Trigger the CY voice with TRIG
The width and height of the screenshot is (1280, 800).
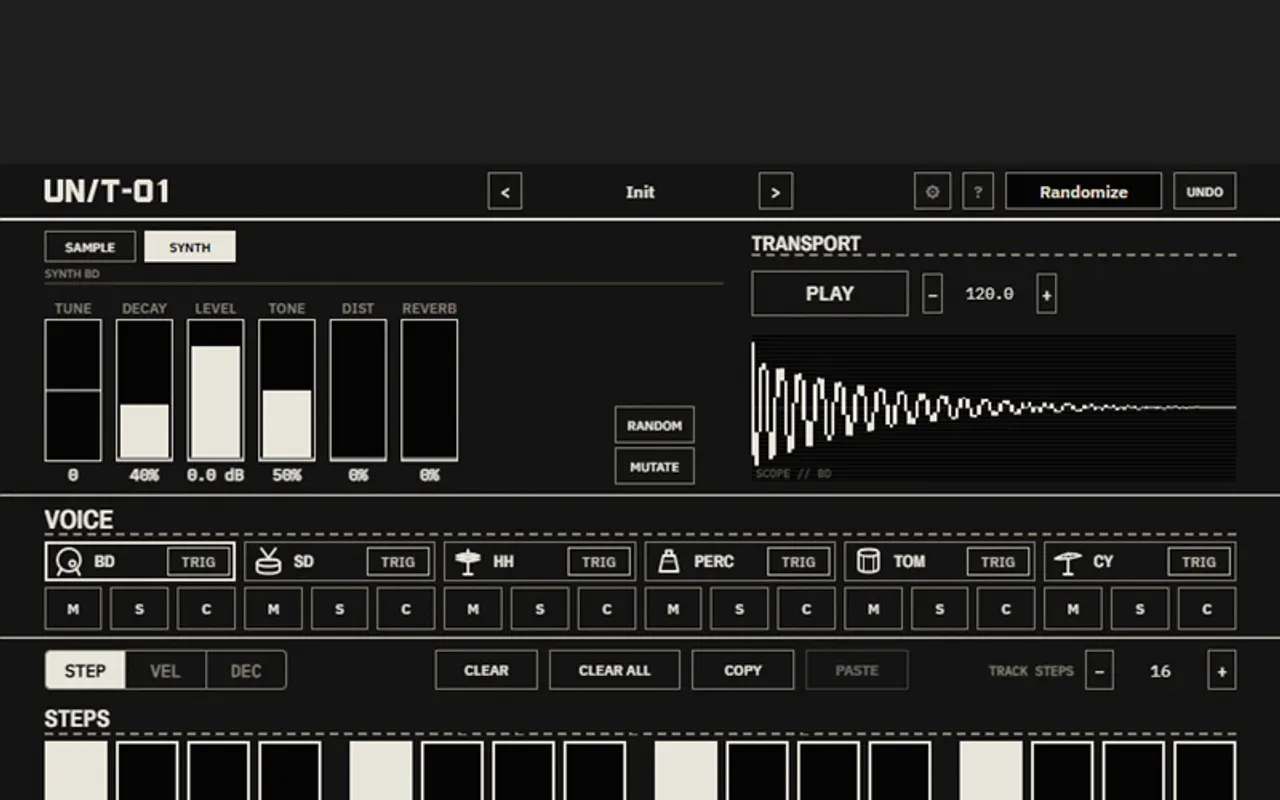click(1199, 562)
